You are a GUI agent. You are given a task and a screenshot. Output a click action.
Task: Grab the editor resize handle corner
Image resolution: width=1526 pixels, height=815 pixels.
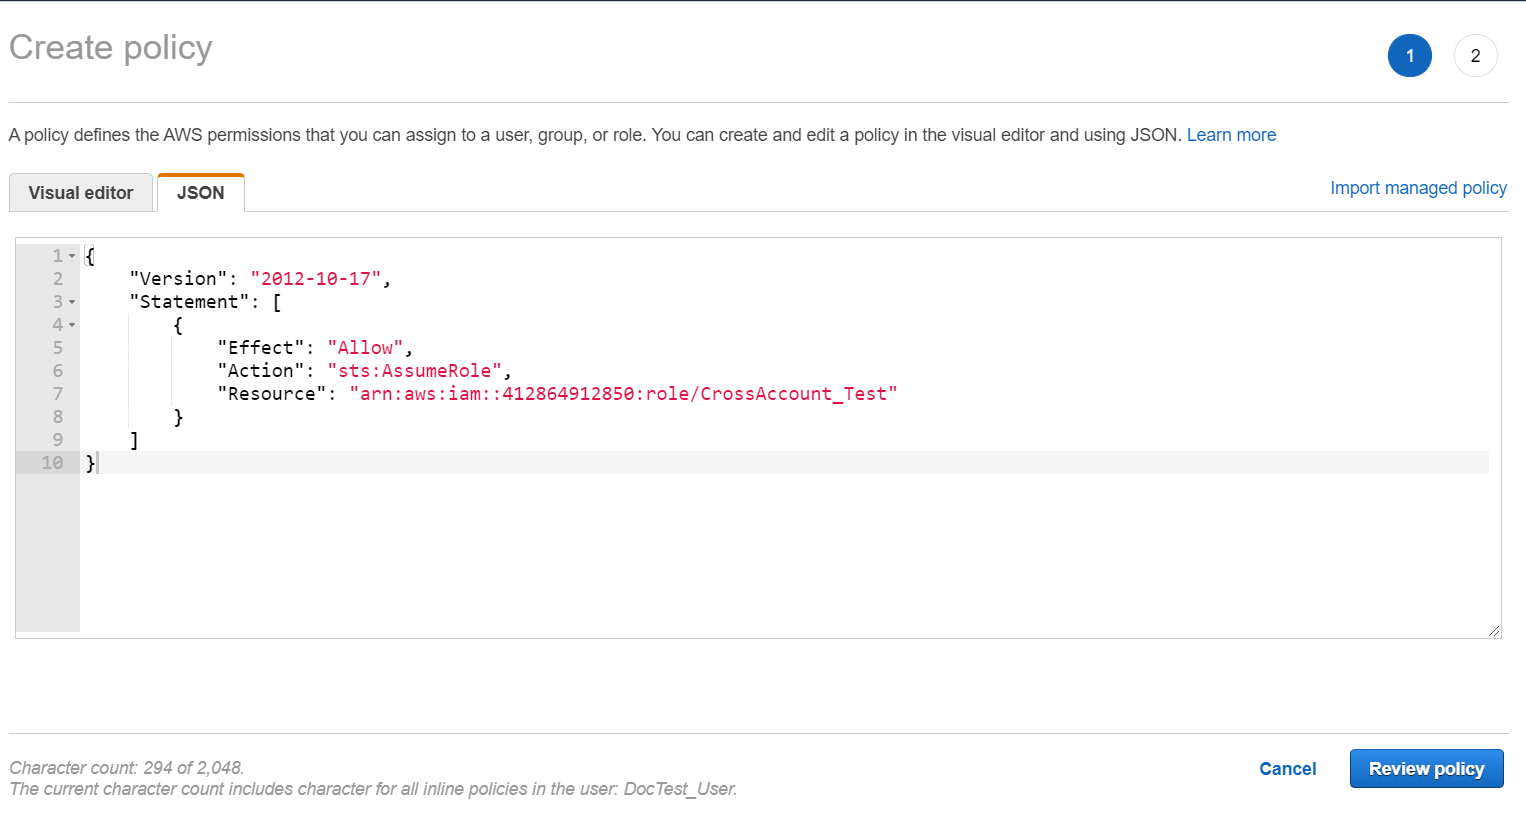(1494, 631)
